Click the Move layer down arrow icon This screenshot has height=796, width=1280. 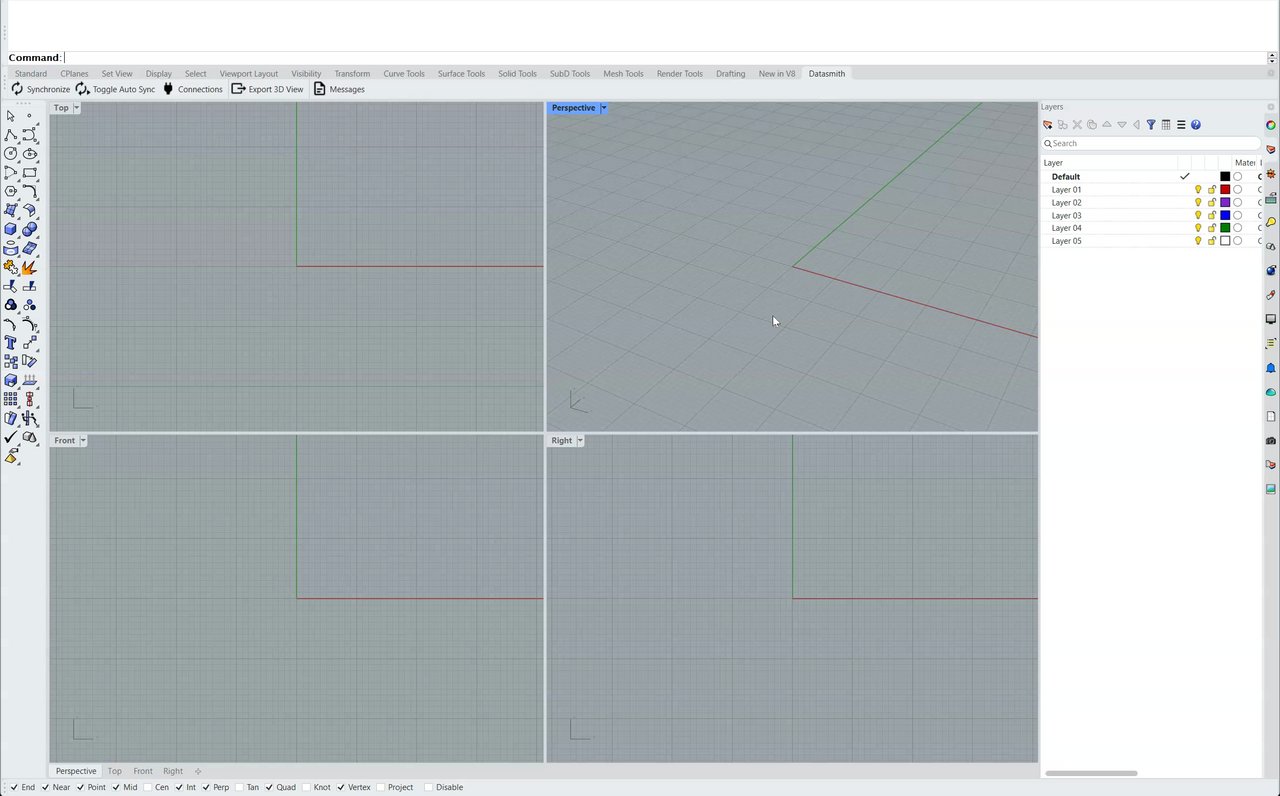pos(1122,125)
